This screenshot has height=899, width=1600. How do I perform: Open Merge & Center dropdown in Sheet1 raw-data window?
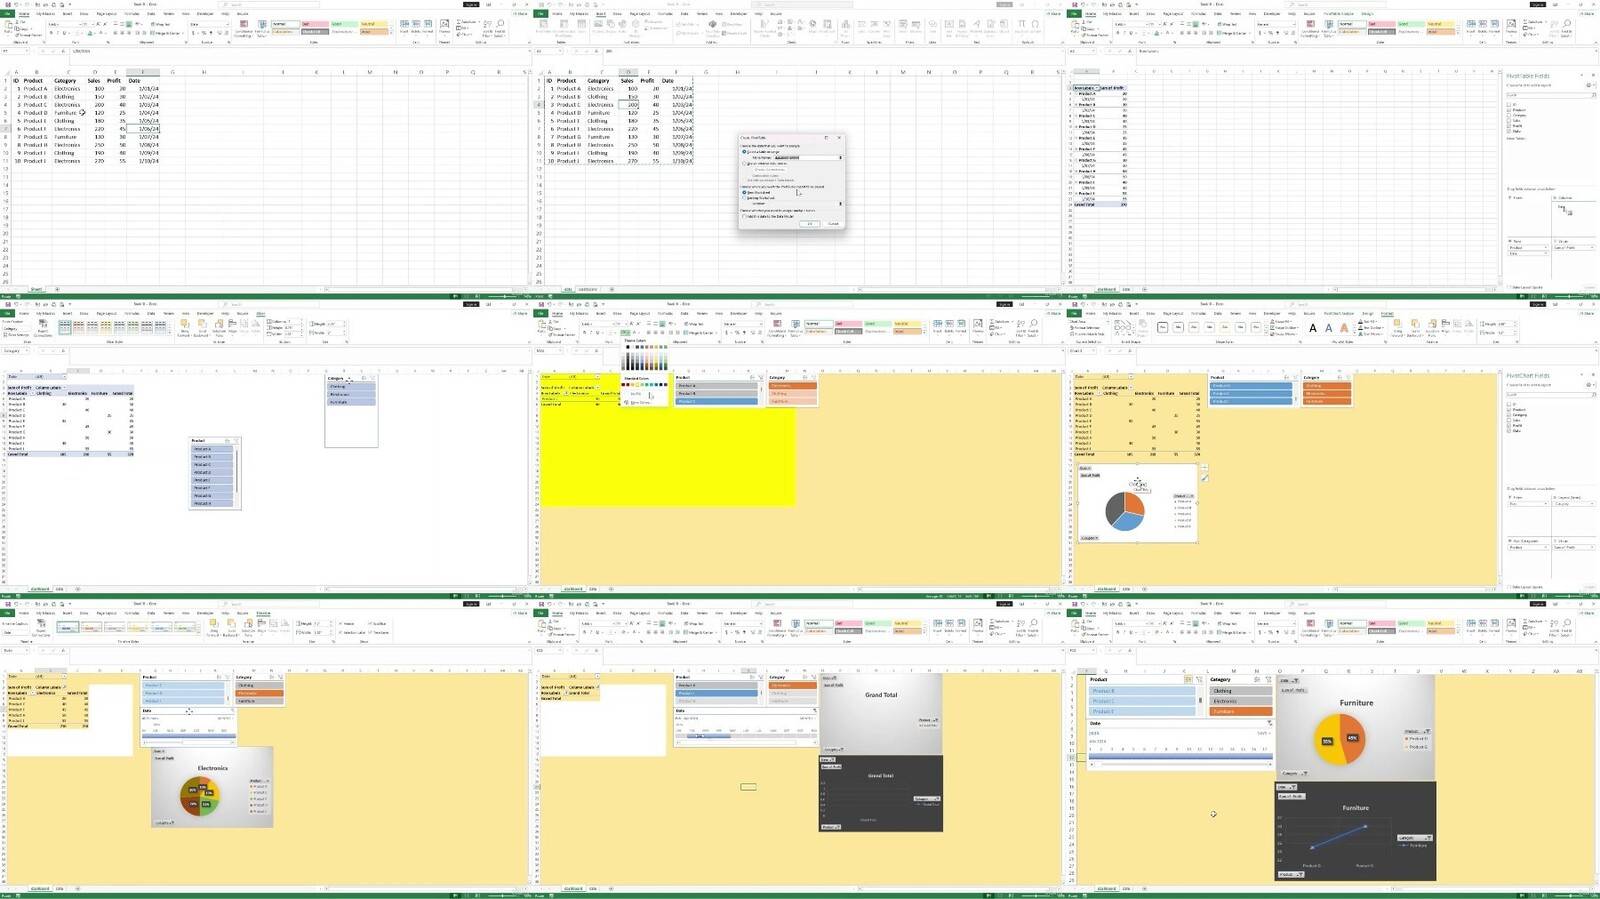click(x=183, y=33)
